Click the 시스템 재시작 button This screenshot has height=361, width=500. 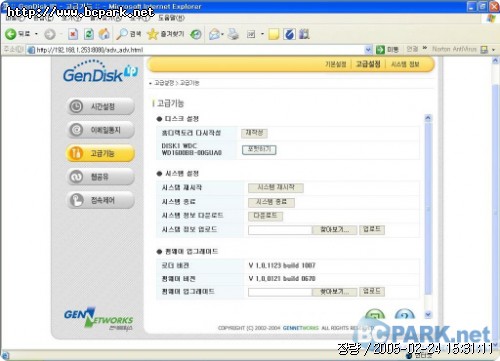pyautogui.click(x=276, y=188)
